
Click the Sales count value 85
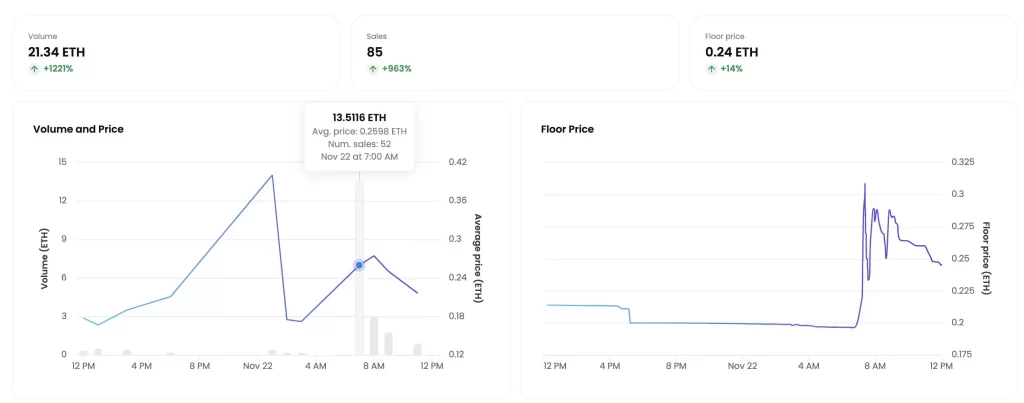pos(375,52)
